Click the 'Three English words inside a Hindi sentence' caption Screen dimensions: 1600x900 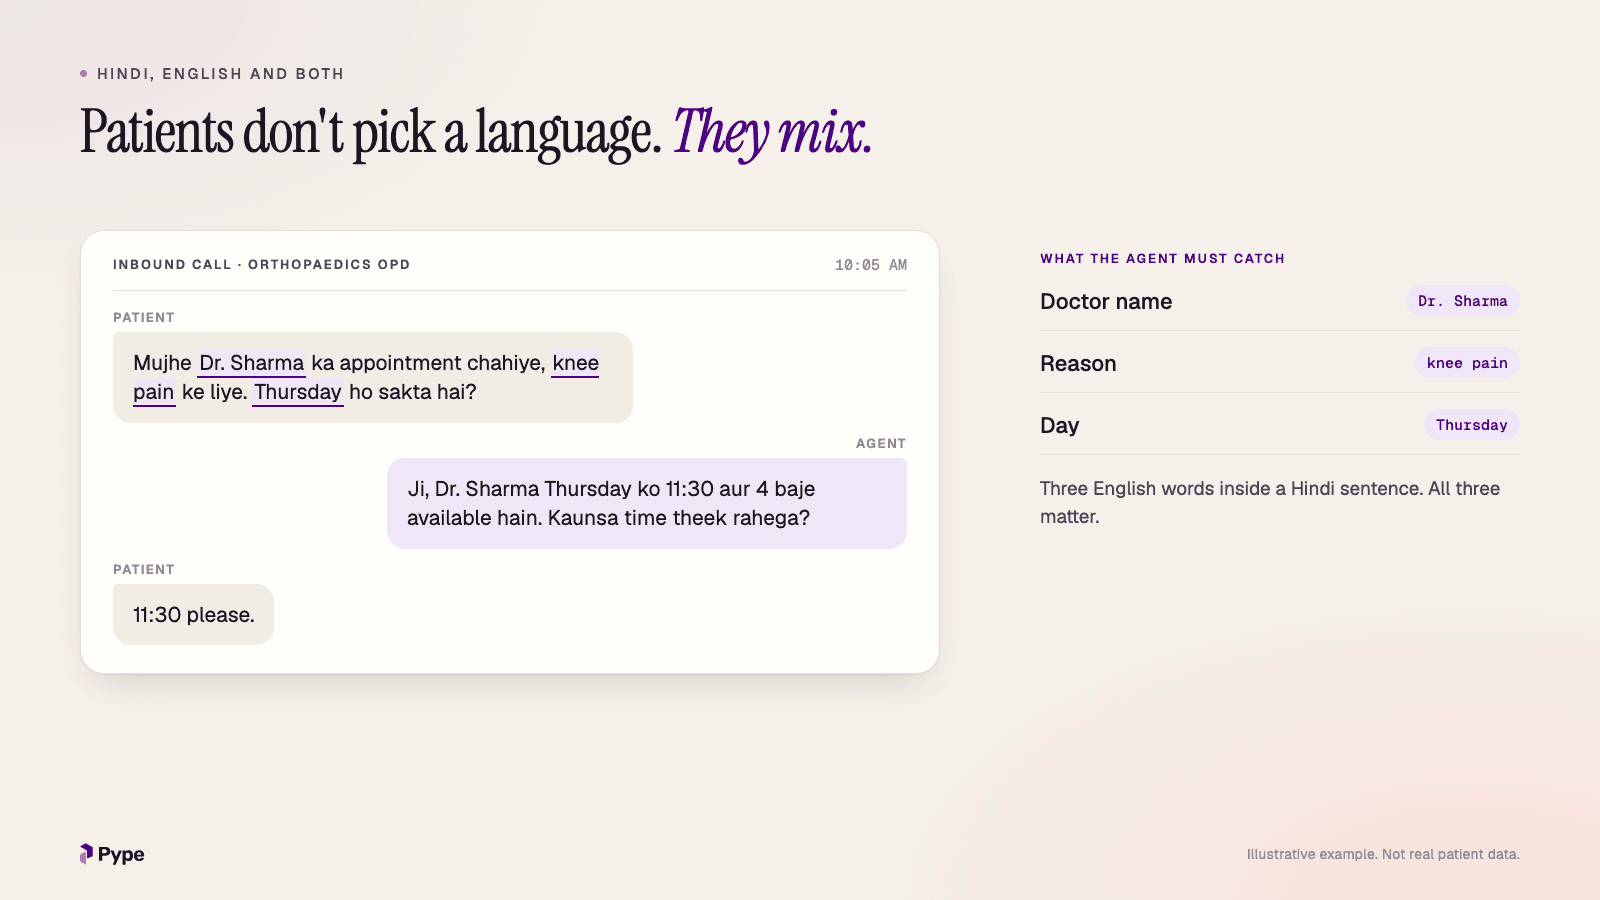1270,502
